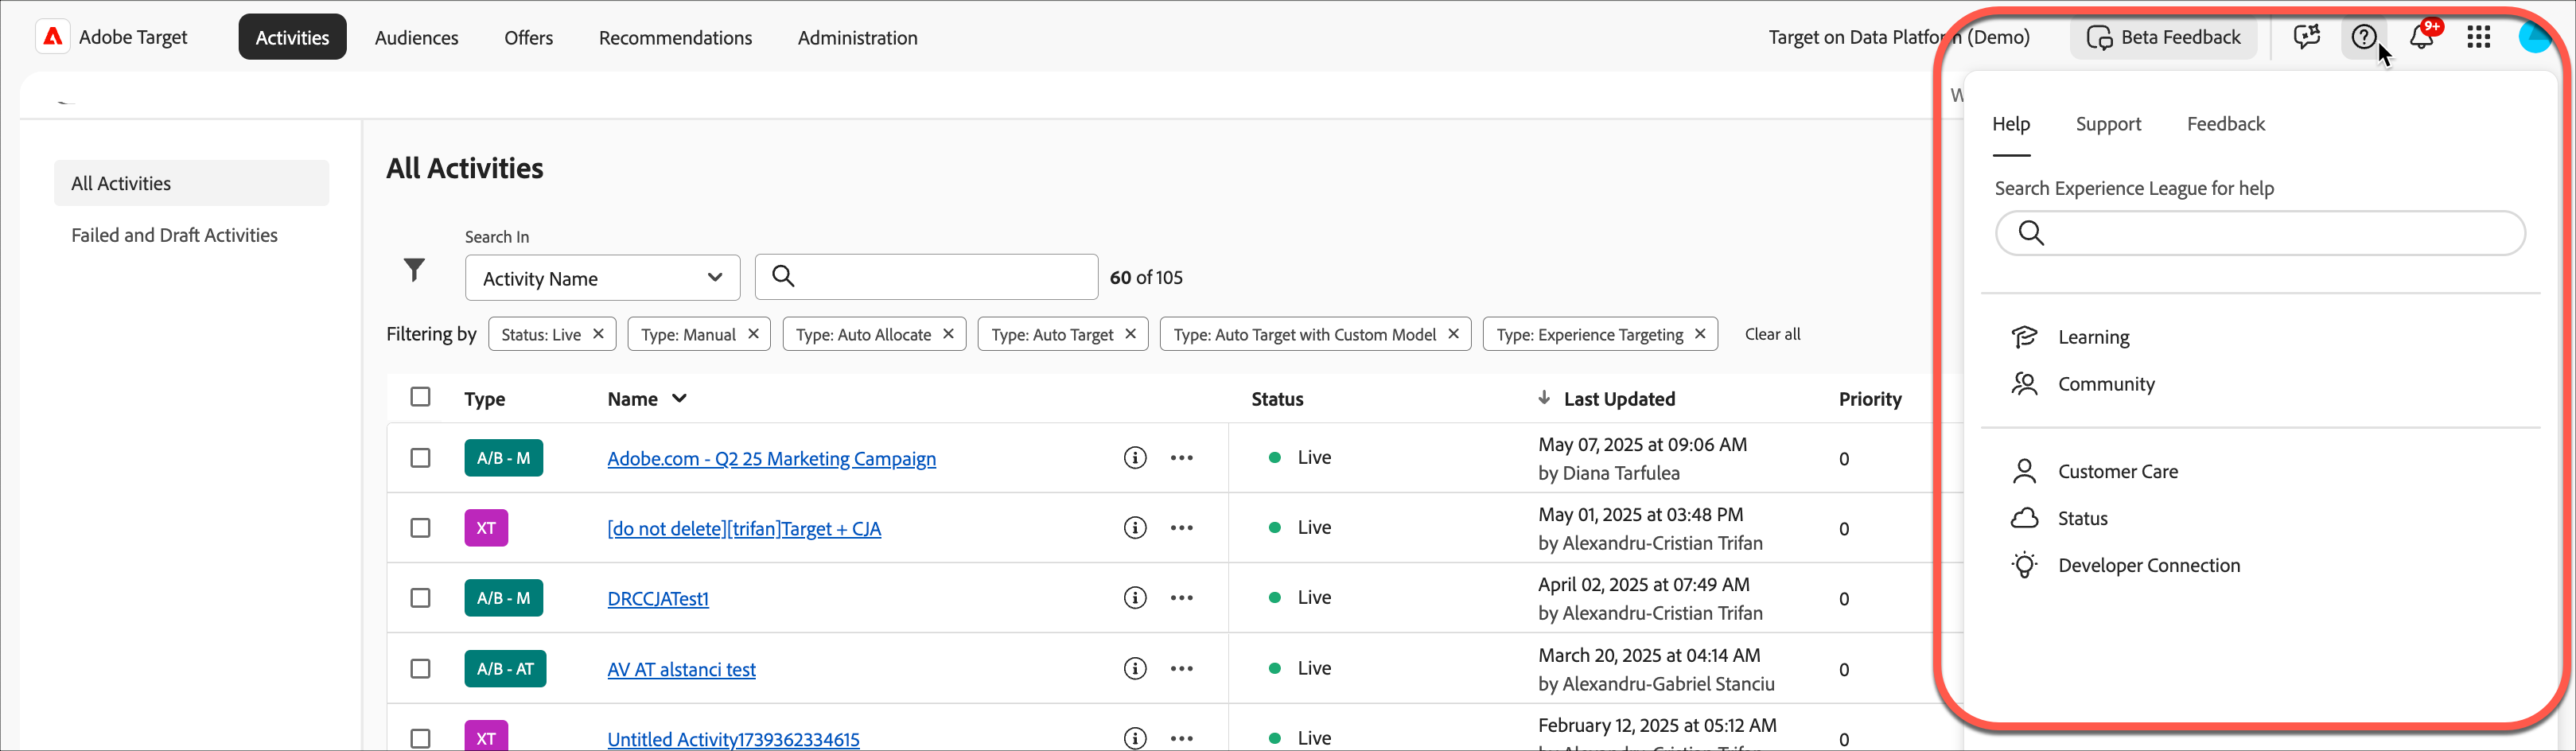The height and width of the screenshot is (751, 2576).
Task: Remove the Status: Live filter
Action: coord(598,334)
